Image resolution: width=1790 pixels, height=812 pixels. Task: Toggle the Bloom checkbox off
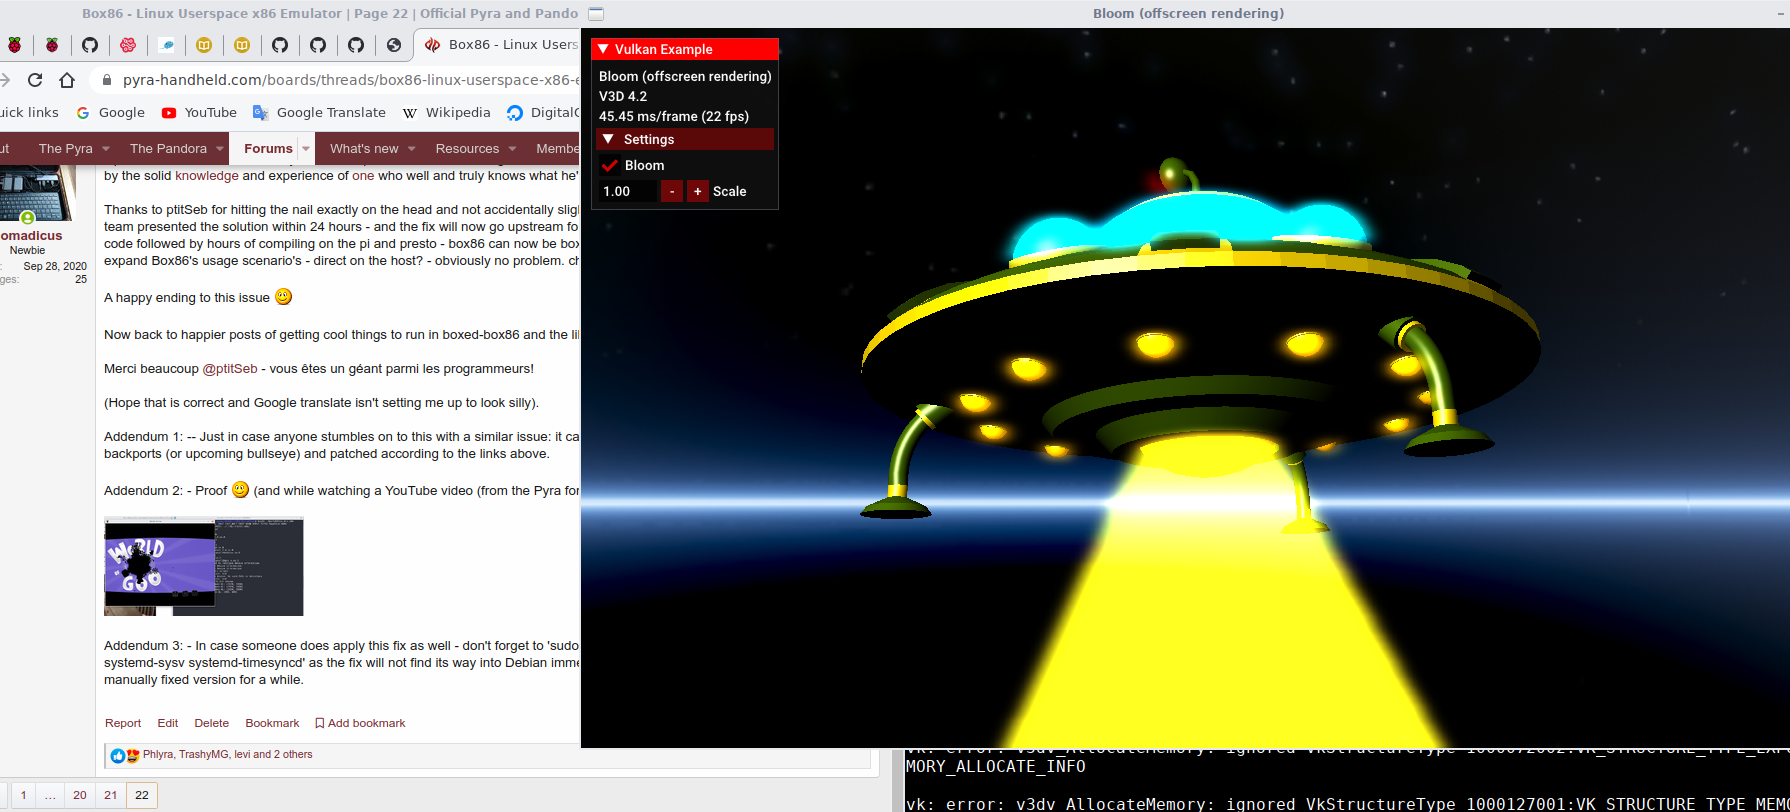[x=610, y=166]
